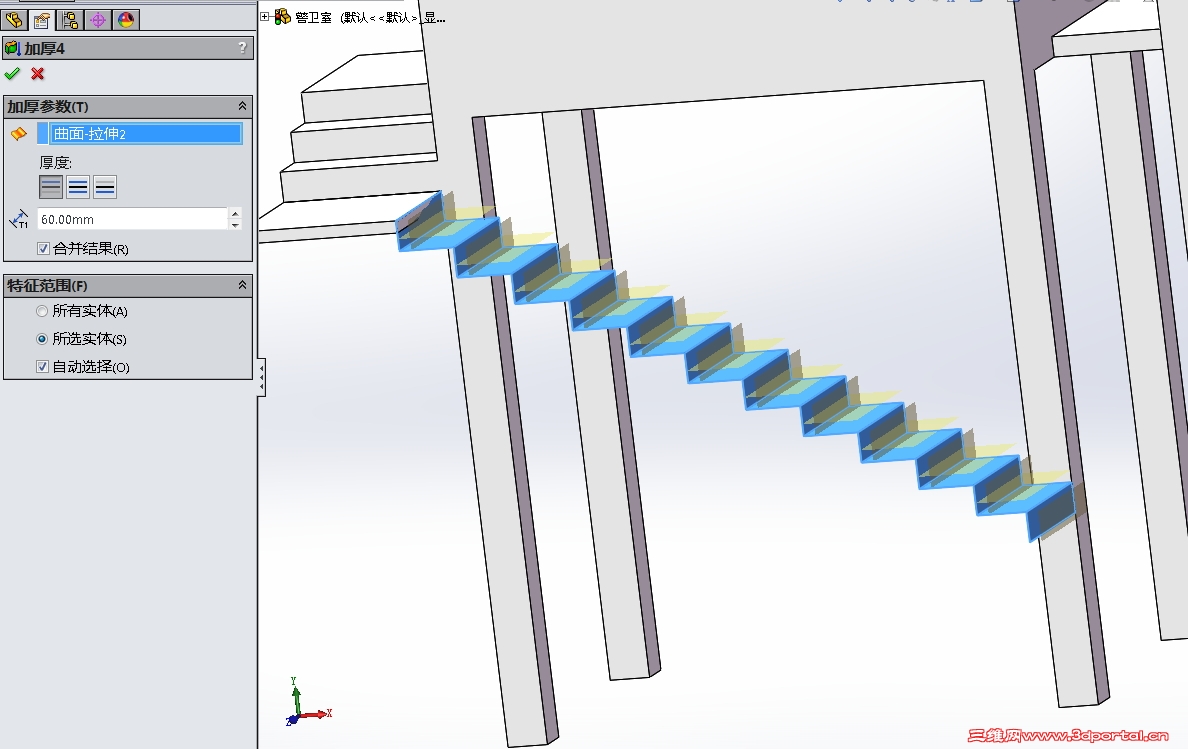Screen dimensions: 1188x749
Task: Toggle the 自动选择(O) checkbox
Action: 42,367
